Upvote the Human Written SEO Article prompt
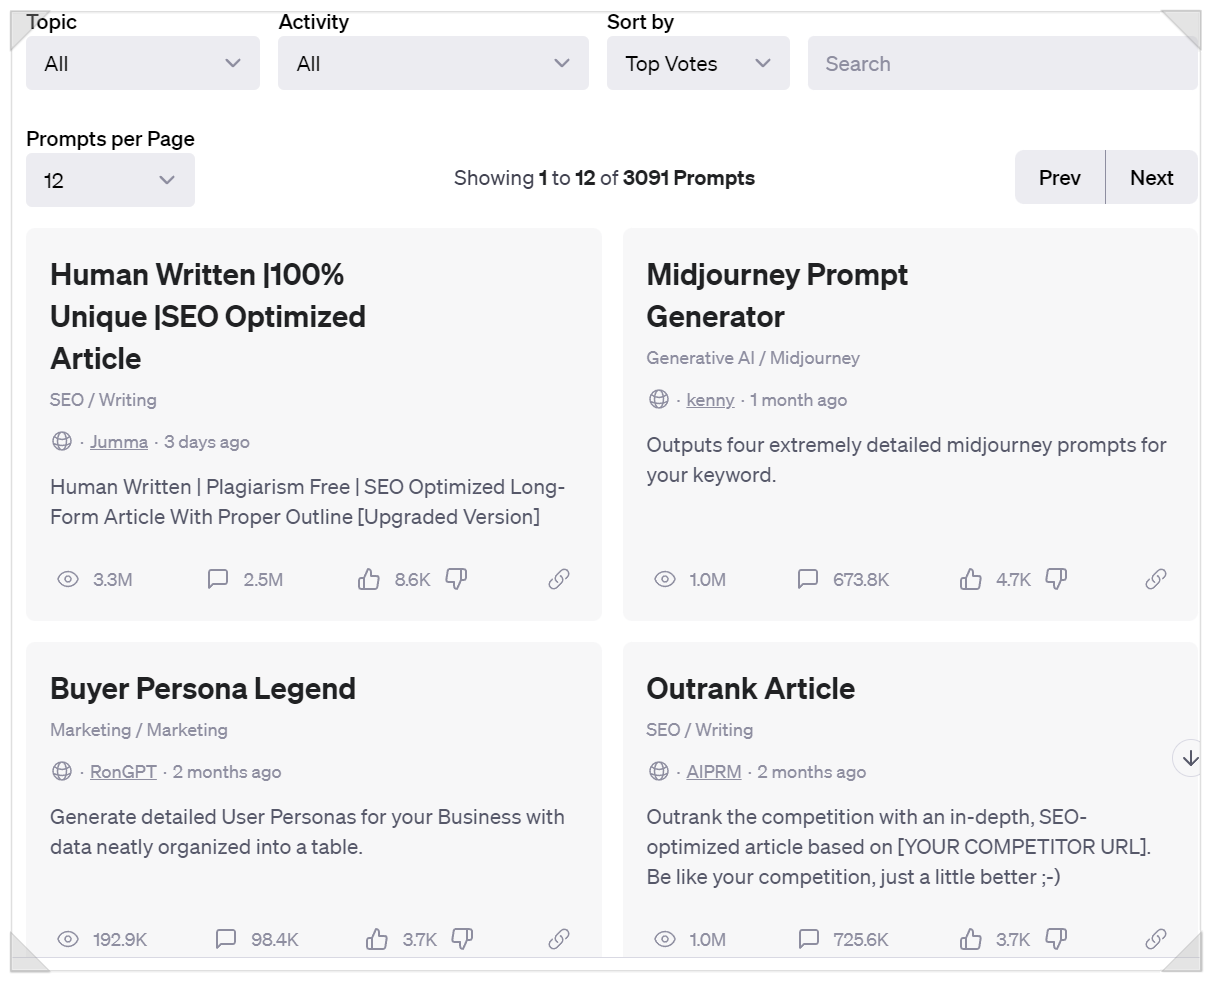Screen dimensions: 1212x982 coord(369,579)
